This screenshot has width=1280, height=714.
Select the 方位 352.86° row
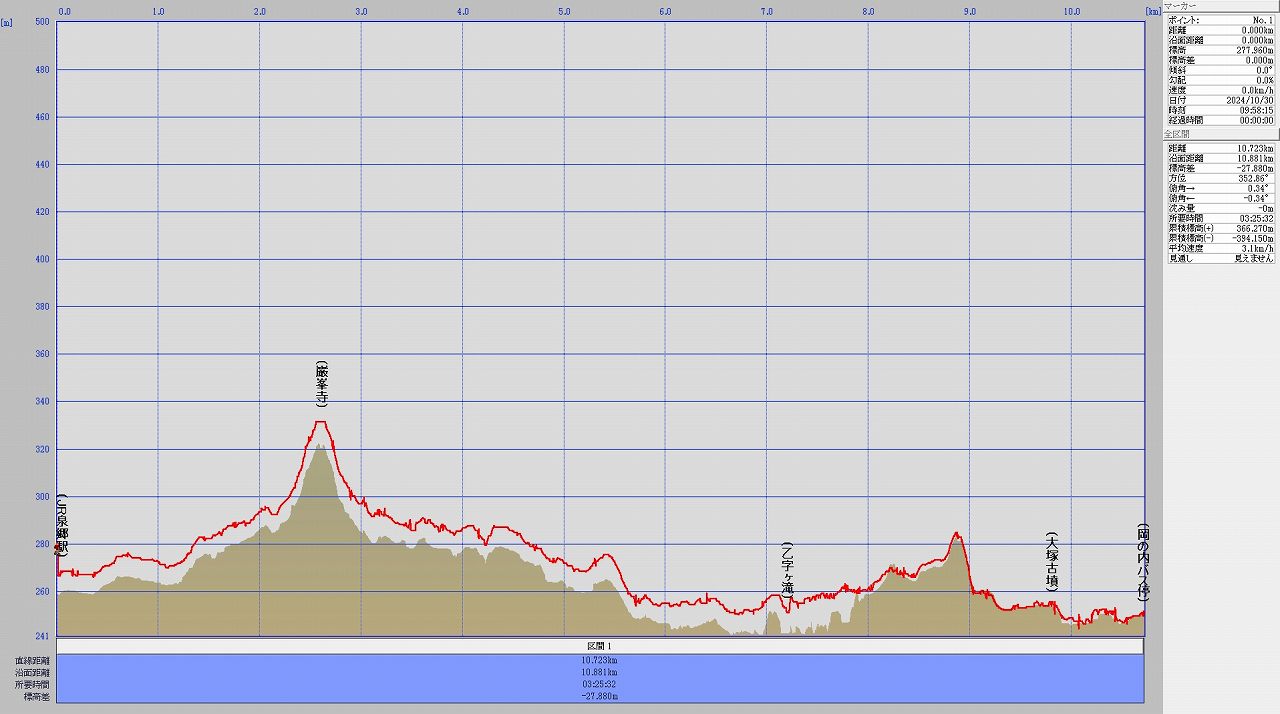coord(1219,178)
